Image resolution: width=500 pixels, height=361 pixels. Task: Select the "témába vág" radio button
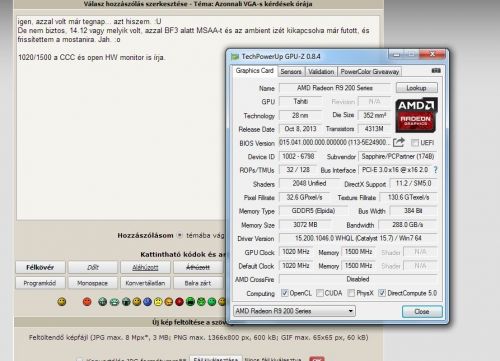[x=180, y=235]
